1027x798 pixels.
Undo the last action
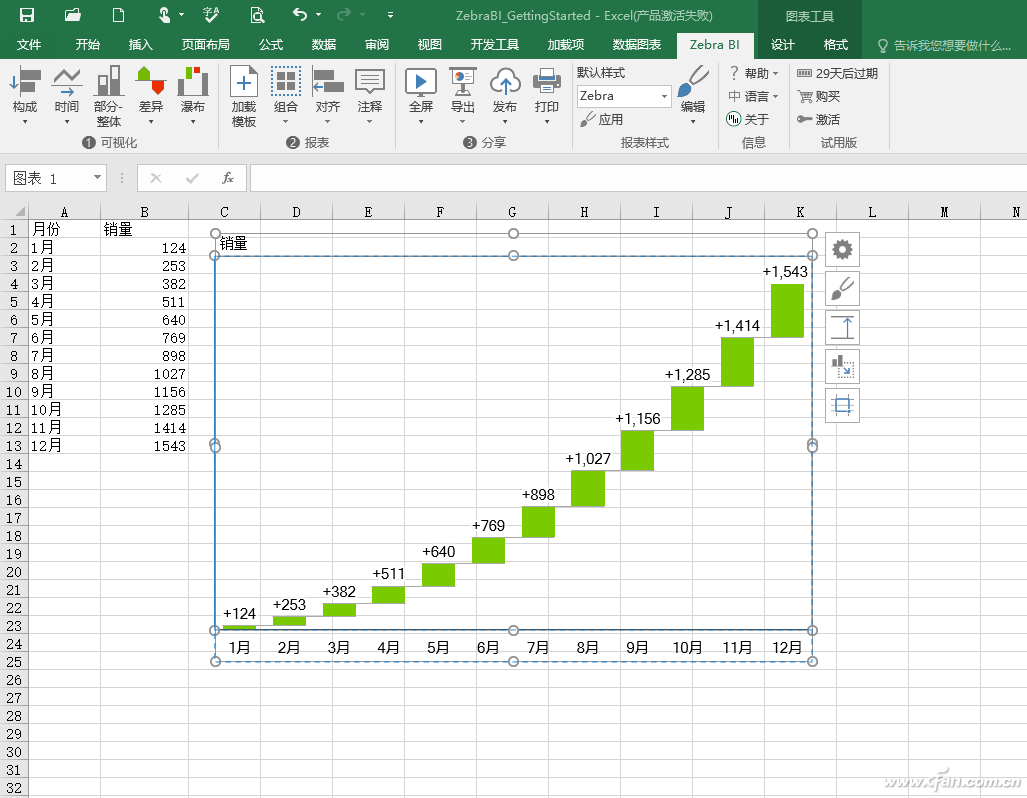pos(300,14)
